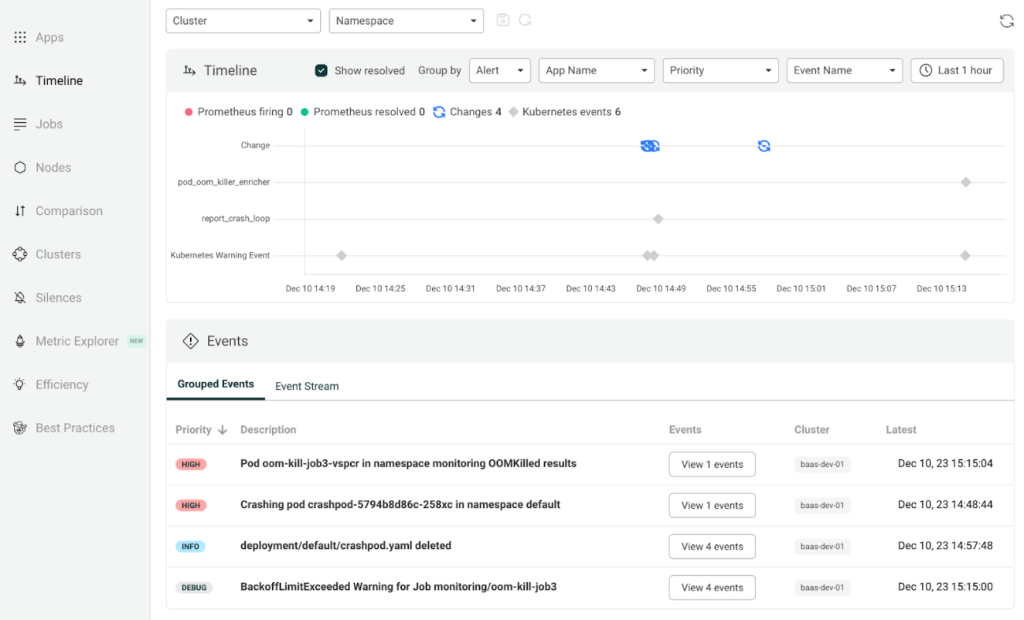This screenshot has height=620, width=1024.
Task: Click the Clusters icon in sidebar
Action: [x=20, y=255]
